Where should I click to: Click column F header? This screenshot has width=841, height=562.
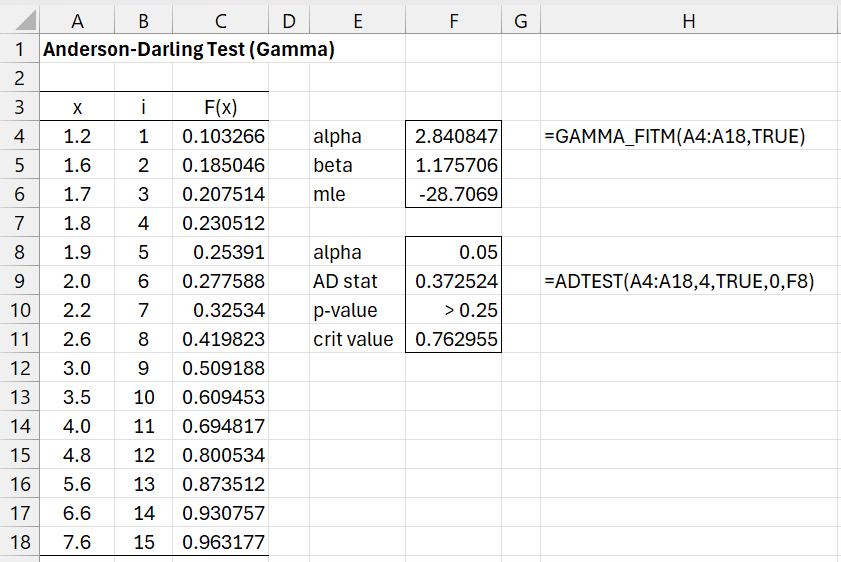click(x=453, y=20)
